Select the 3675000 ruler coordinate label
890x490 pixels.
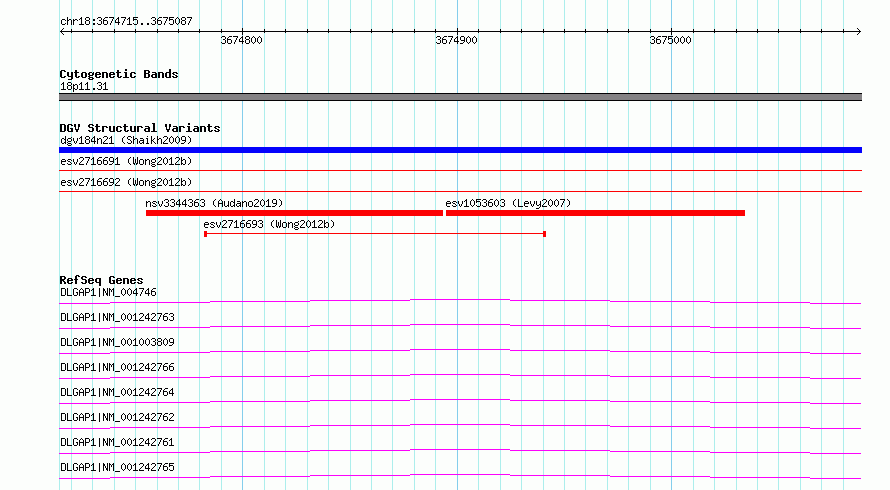[670, 40]
